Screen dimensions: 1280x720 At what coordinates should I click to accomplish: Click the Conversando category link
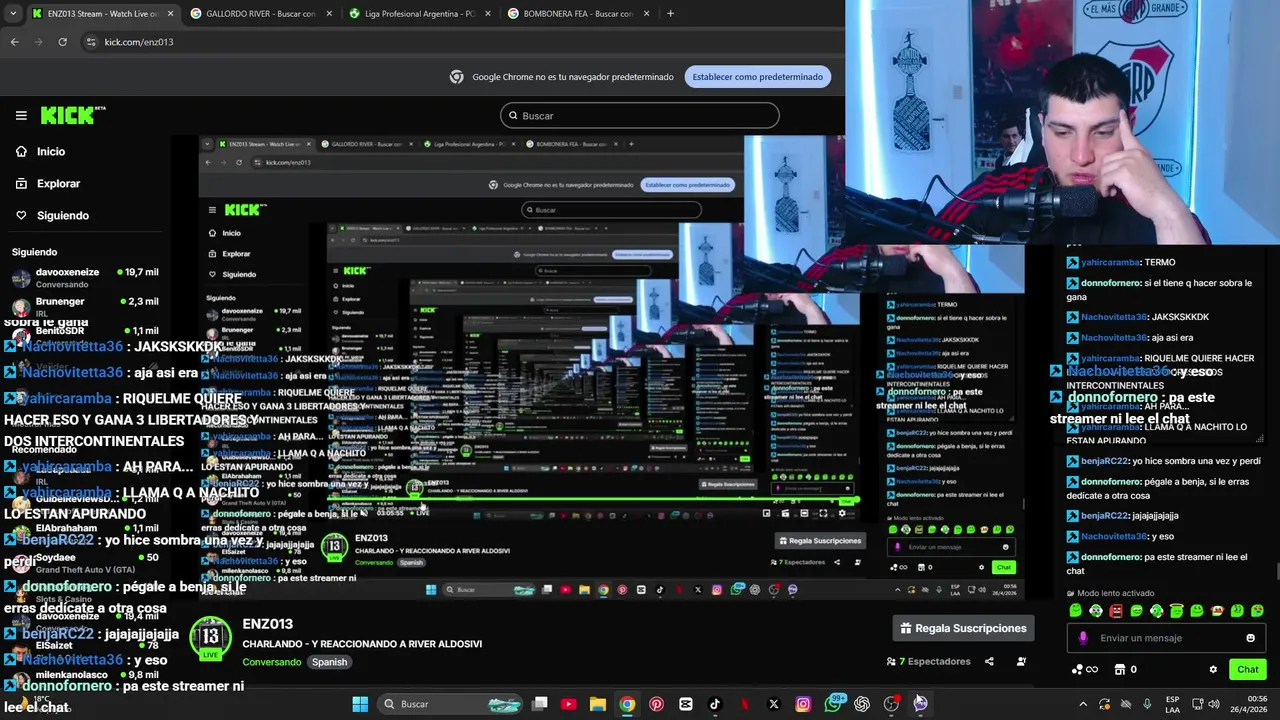[271, 662]
